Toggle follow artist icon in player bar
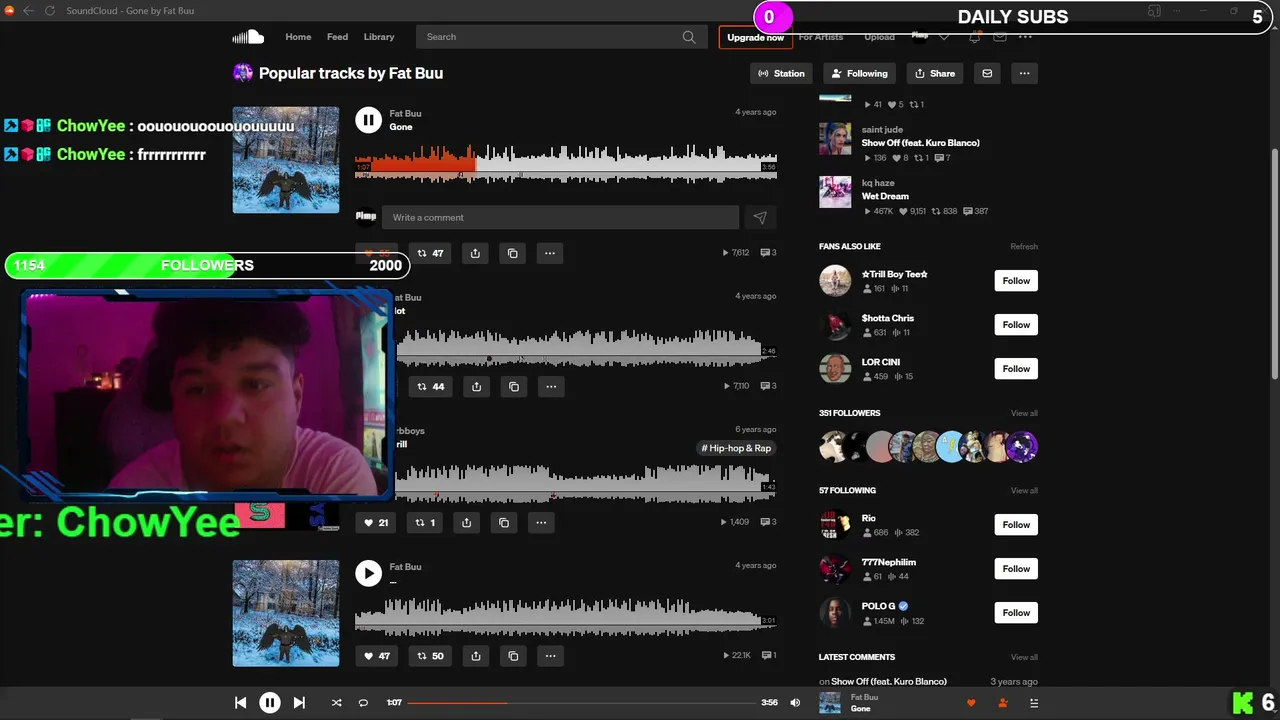 click(1003, 703)
